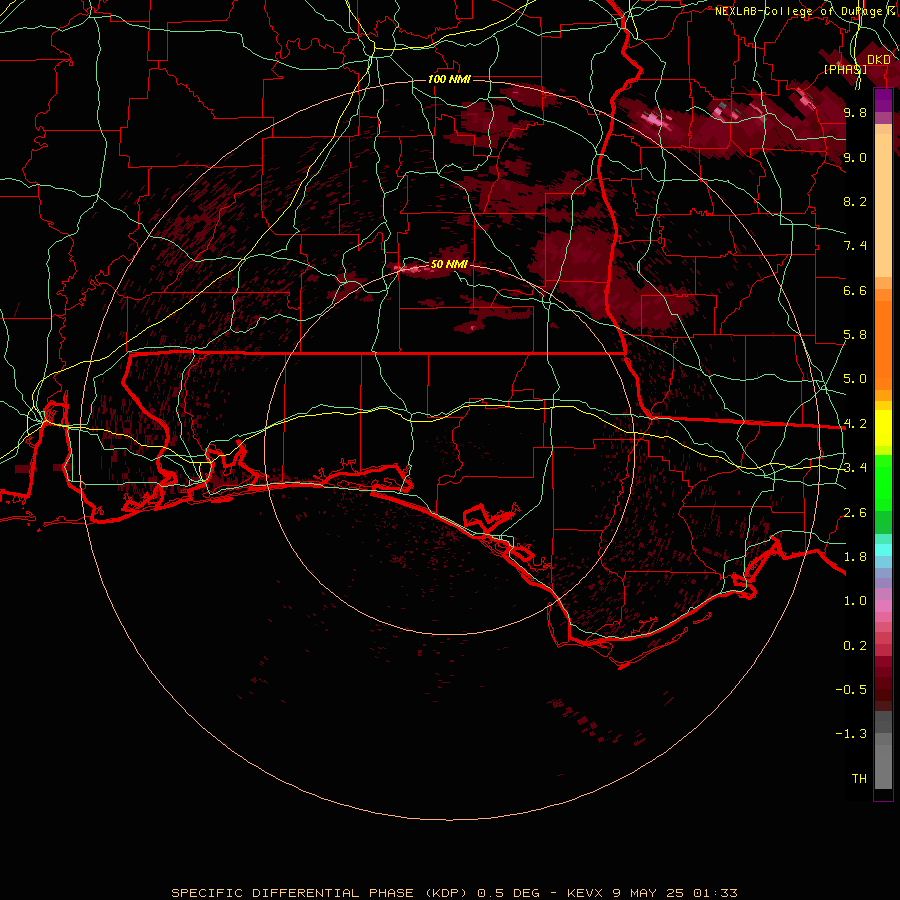900x900 pixels.
Task: Click the TH label at the scale bottom
Action: click(859, 779)
